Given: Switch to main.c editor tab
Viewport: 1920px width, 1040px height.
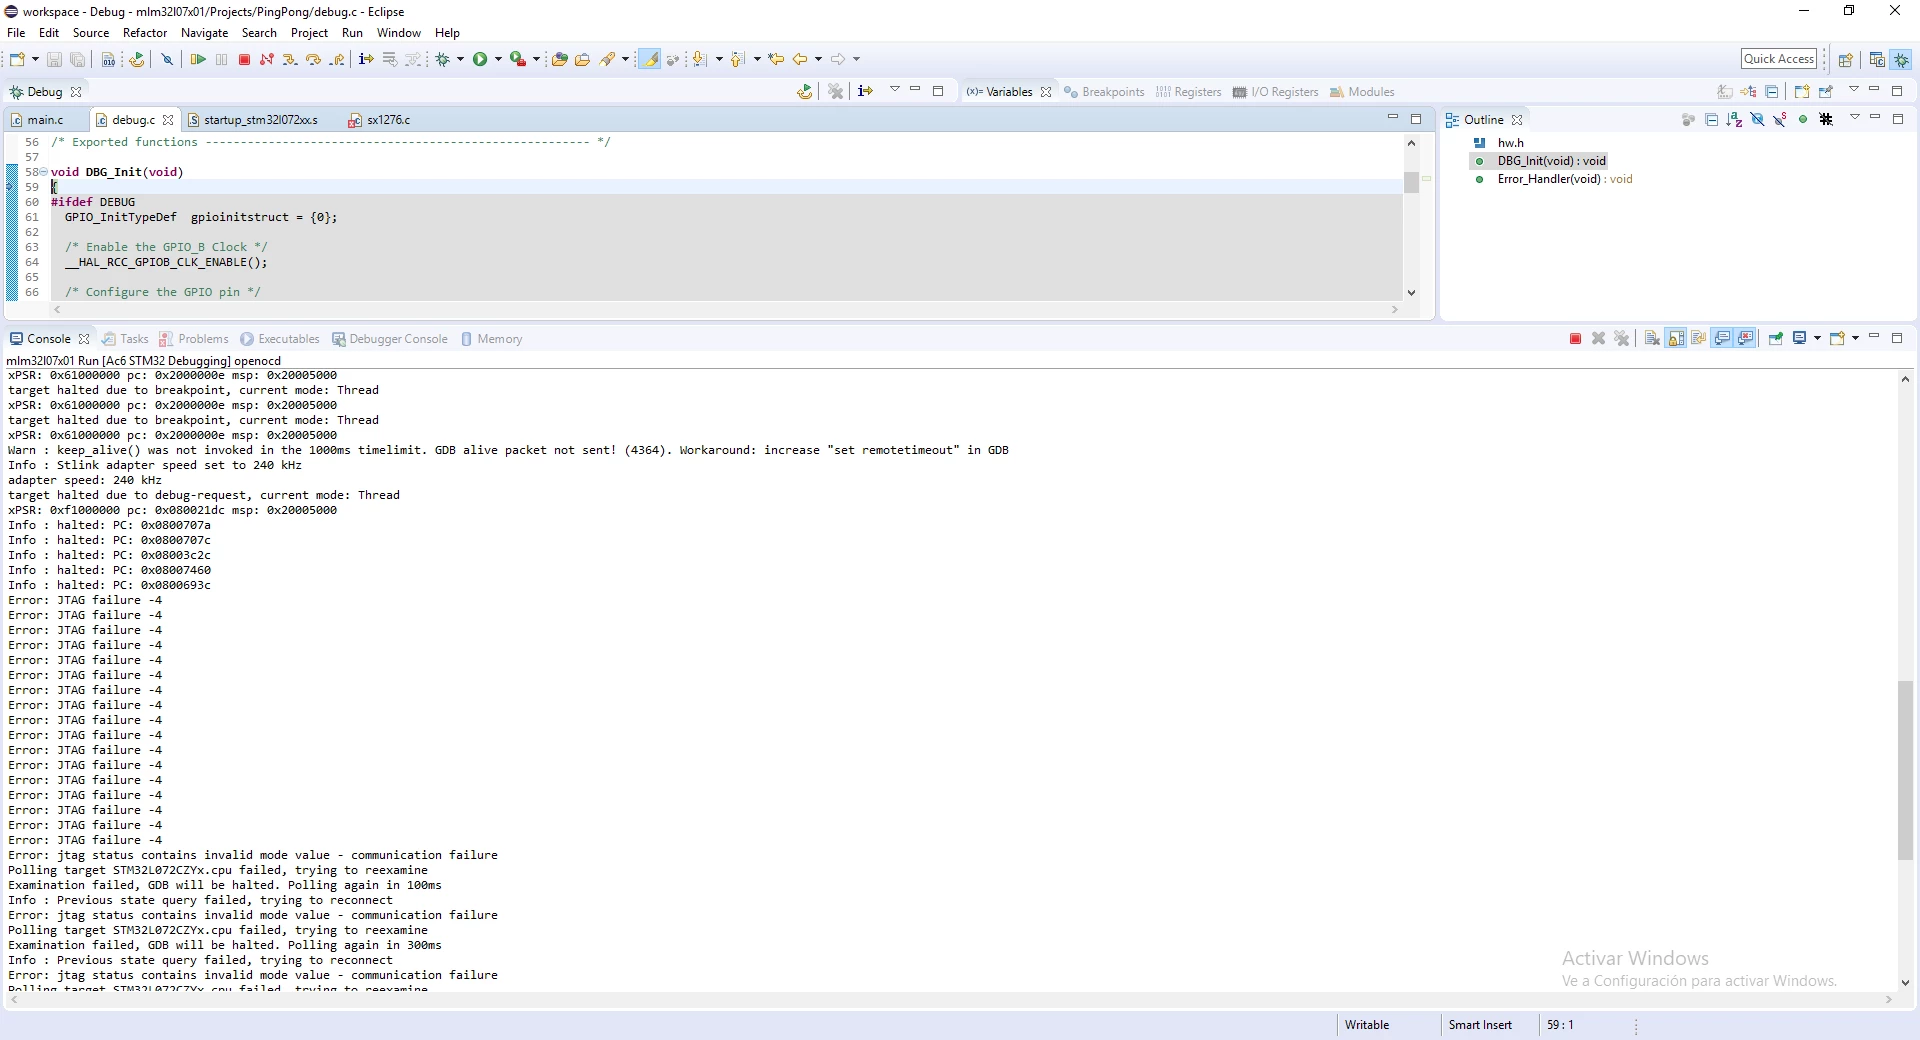Looking at the screenshot, I should pos(45,120).
